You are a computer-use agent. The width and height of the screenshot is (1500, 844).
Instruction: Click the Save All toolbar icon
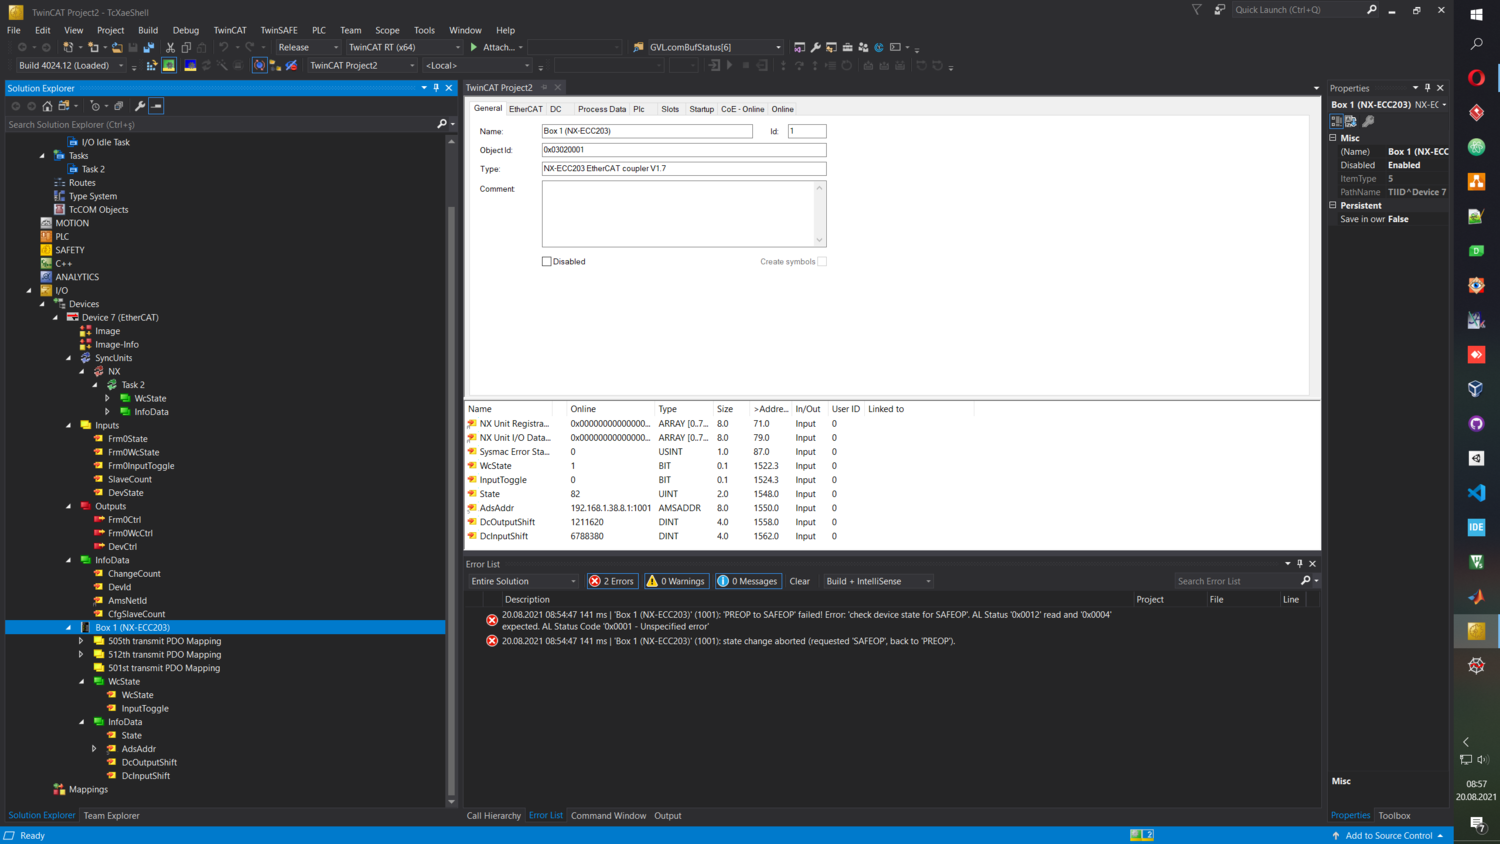point(149,47)
